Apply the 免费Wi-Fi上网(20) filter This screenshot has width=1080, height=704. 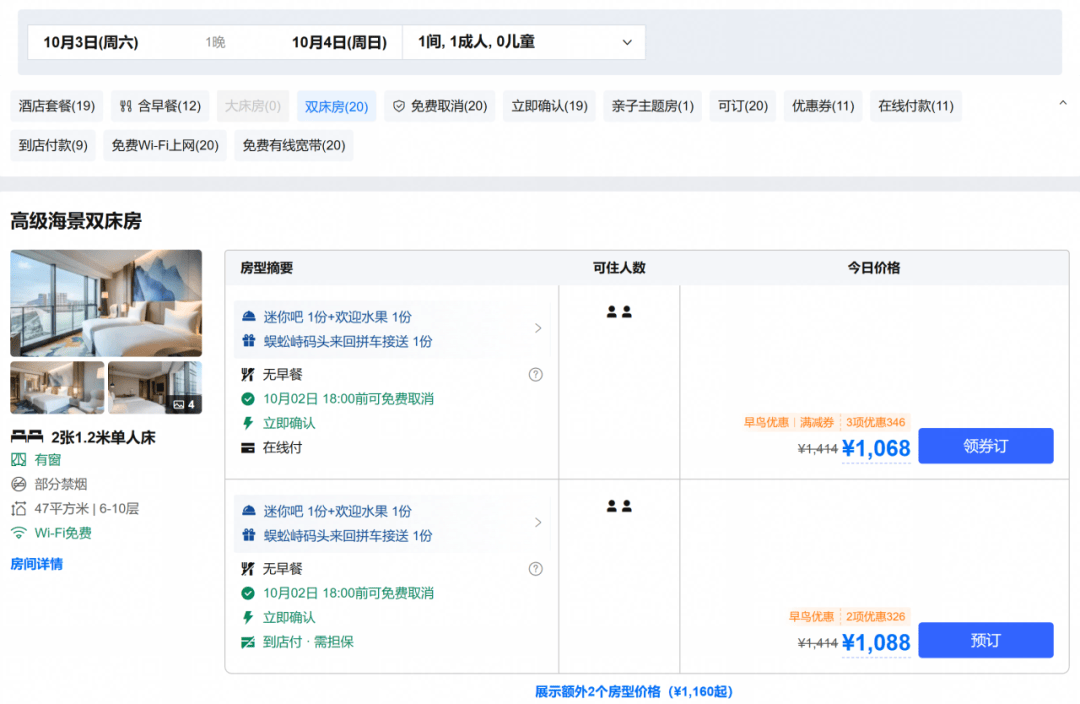165,145
